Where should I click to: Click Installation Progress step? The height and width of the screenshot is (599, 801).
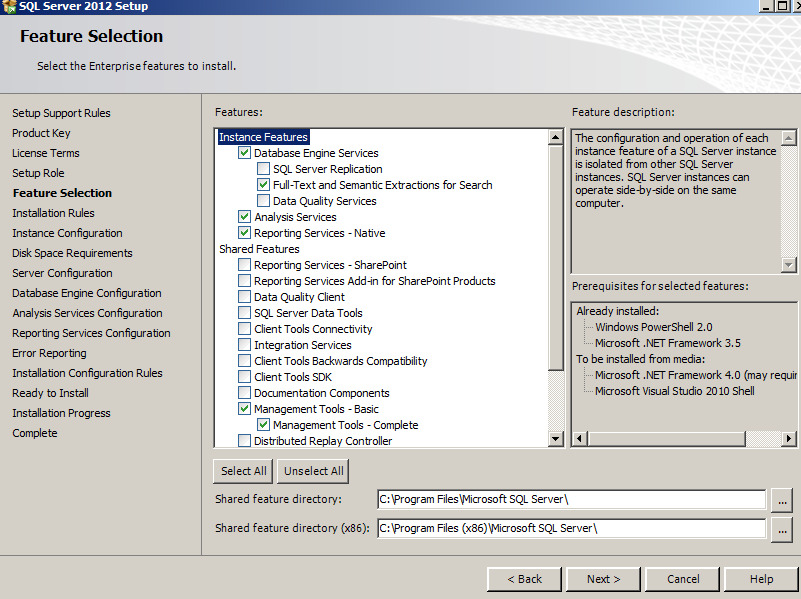point(61,413)
